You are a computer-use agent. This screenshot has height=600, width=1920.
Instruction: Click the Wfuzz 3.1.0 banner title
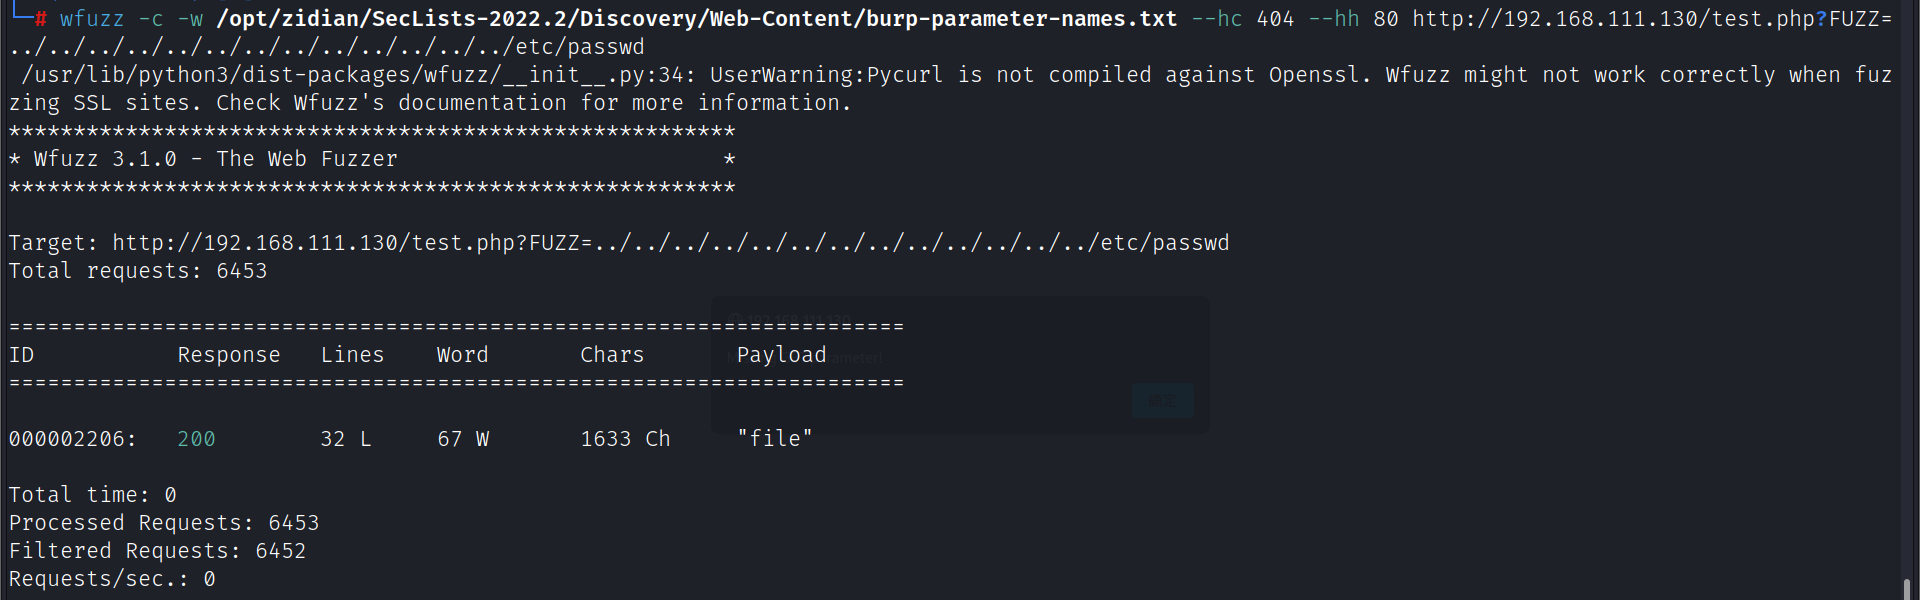pyautogui.click(x=215, y=159)
